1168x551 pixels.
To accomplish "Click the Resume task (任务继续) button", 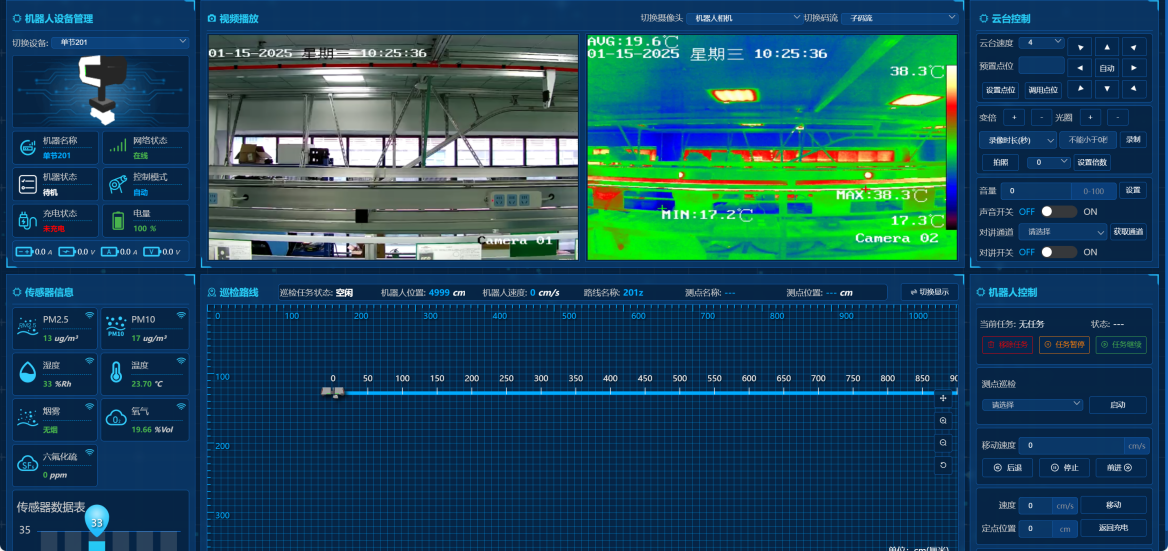I will pos(1121,345).
